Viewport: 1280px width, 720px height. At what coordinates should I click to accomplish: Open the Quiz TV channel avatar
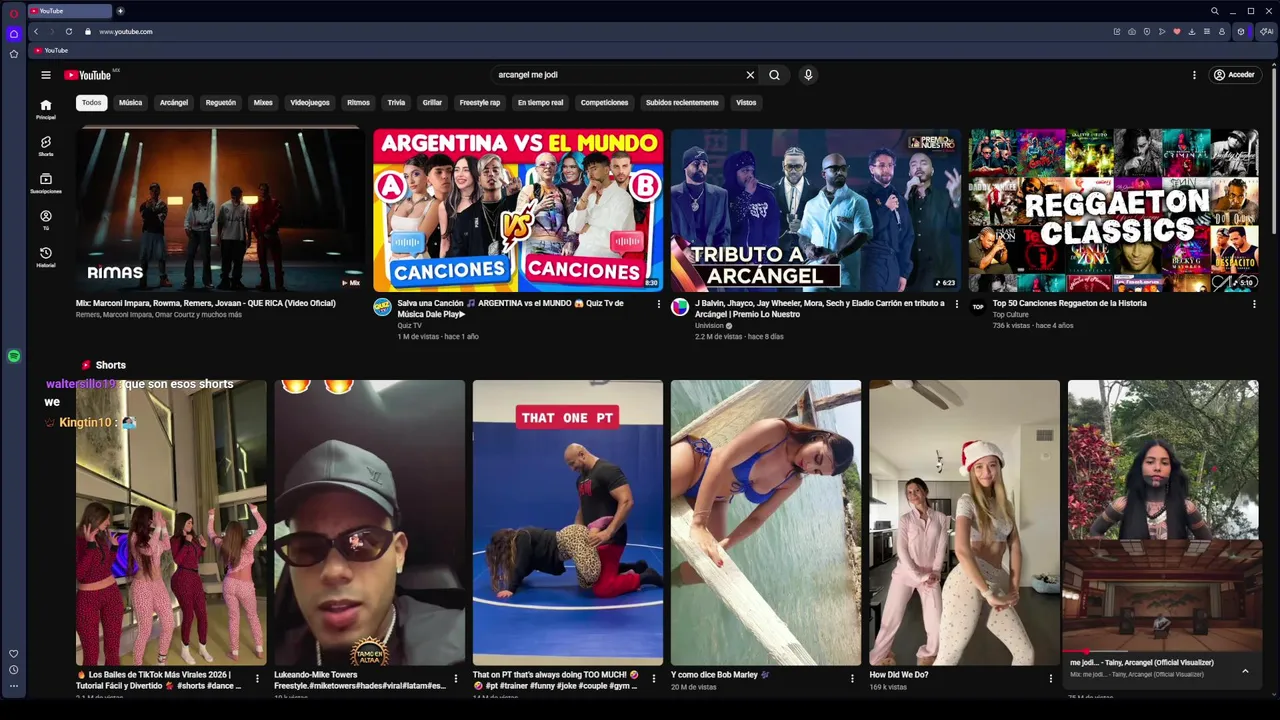(x=382, y=307)
